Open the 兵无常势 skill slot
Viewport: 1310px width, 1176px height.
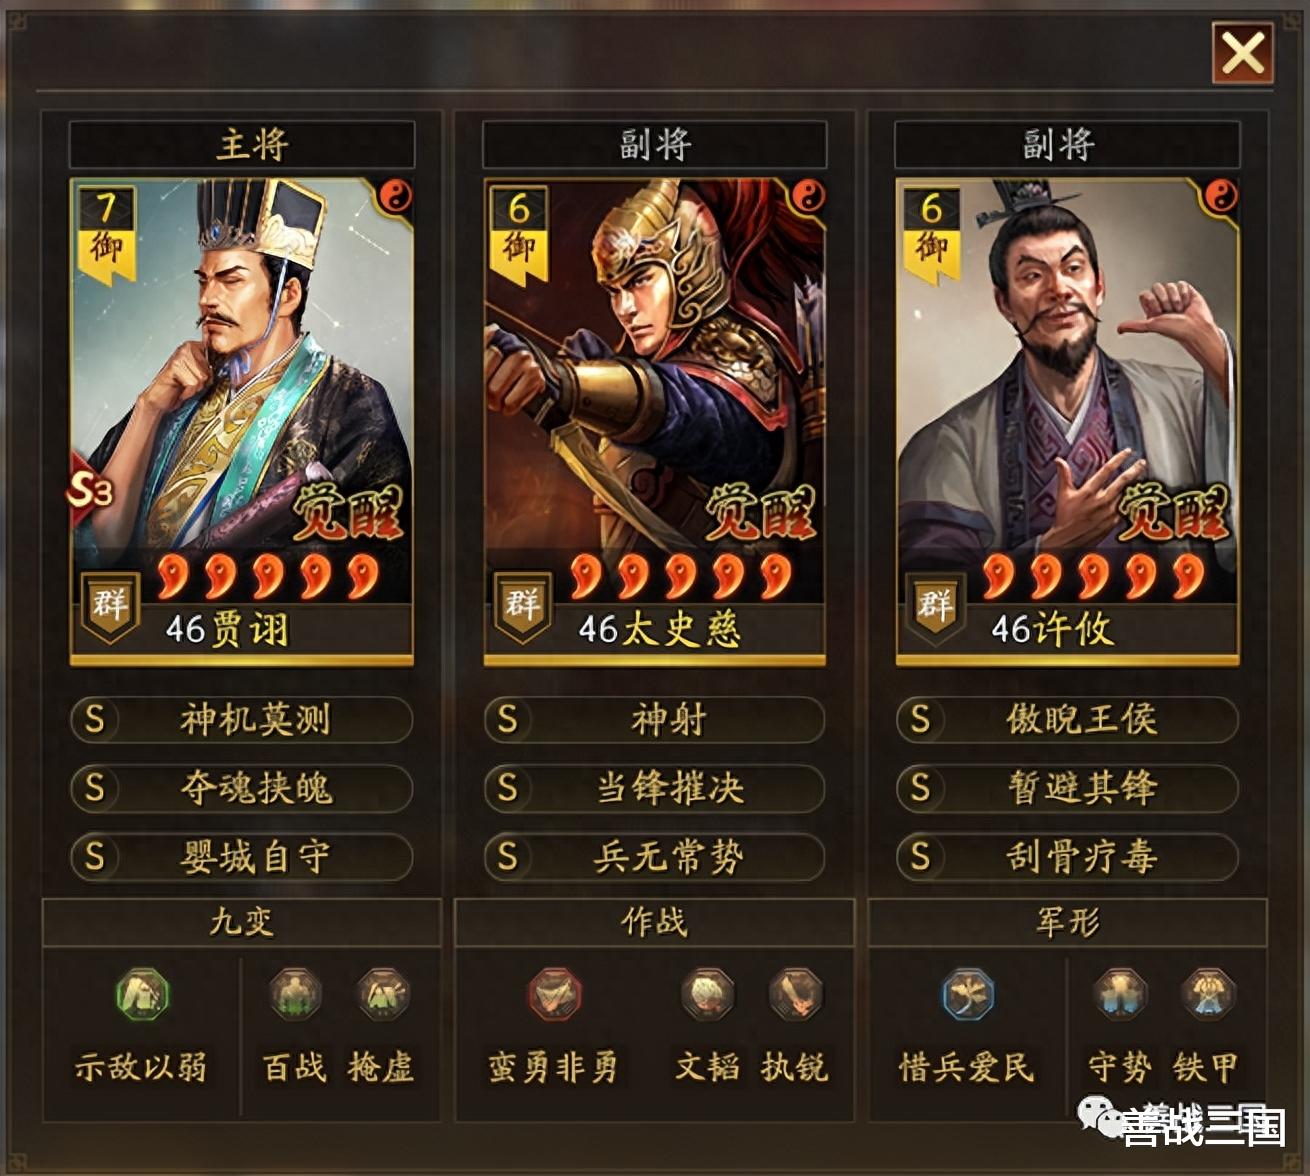(655, 857)
